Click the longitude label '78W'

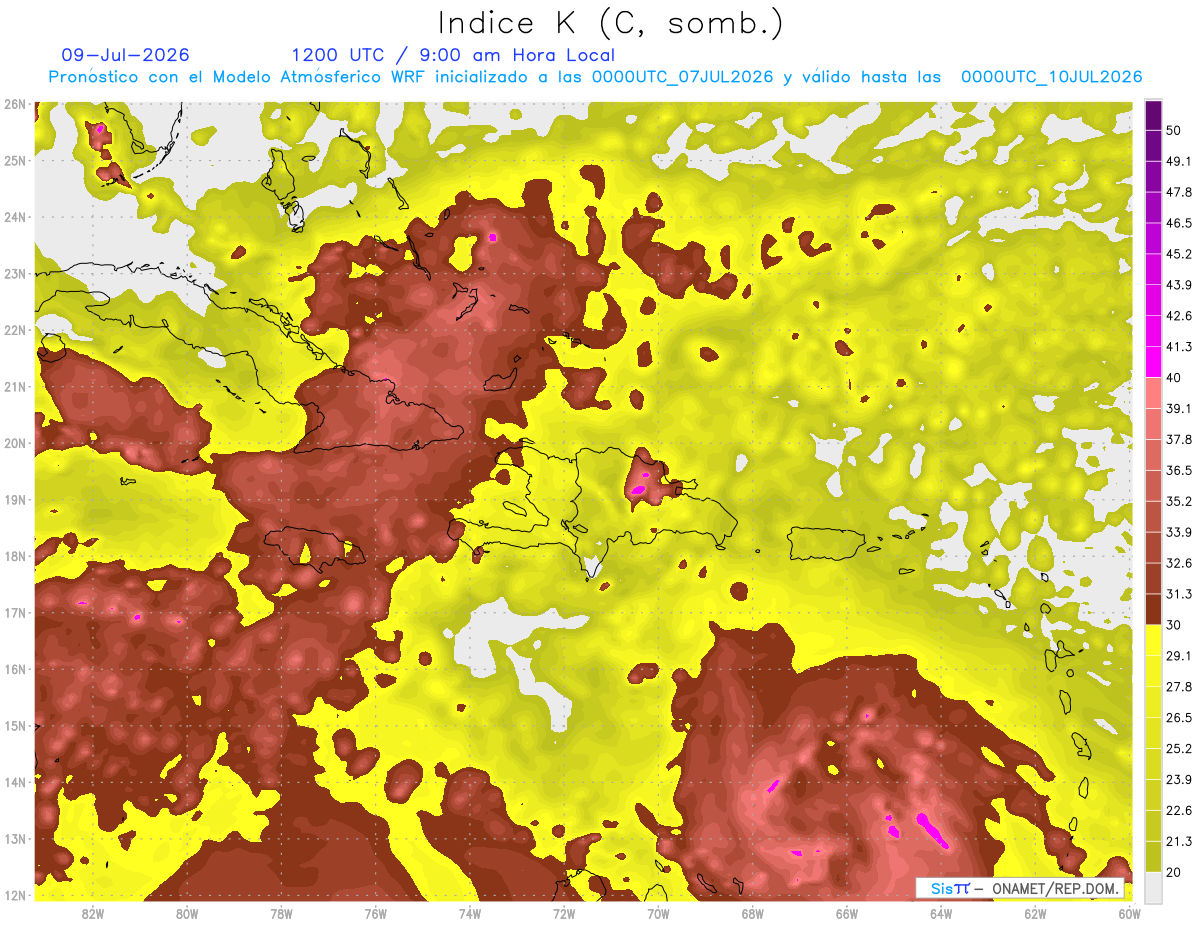281,913
